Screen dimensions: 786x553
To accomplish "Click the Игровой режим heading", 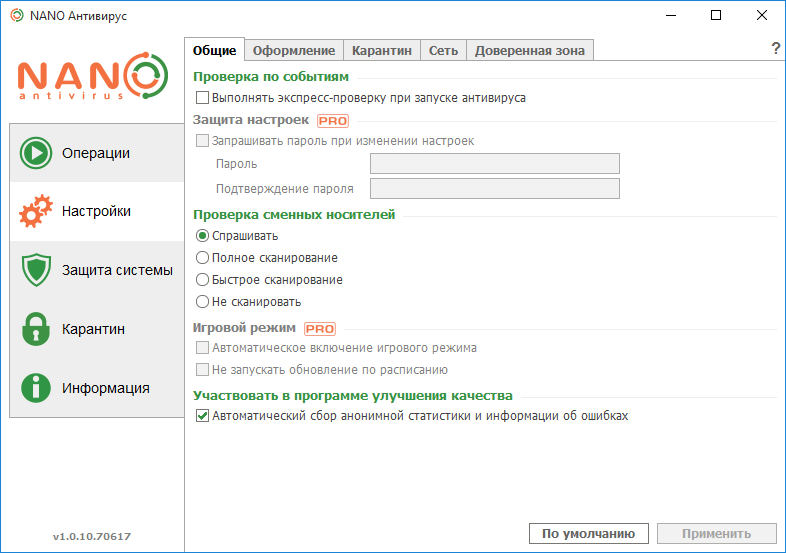I will click(244, 328).
